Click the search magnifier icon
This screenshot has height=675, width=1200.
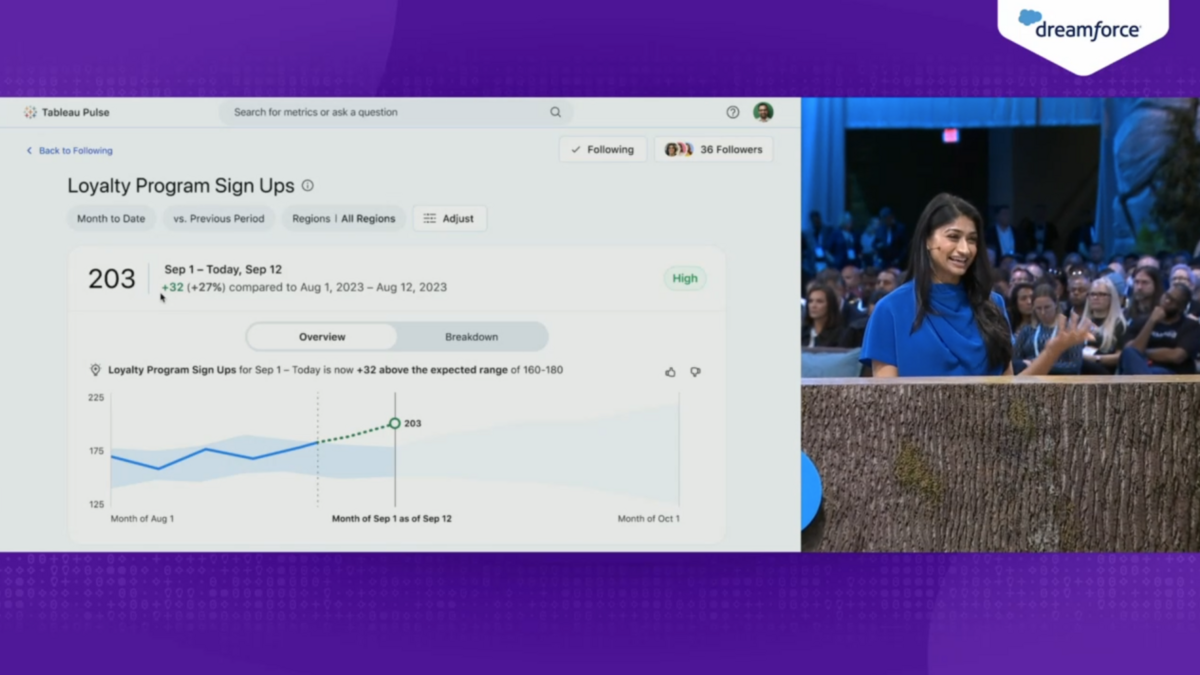tap(556, 112)
